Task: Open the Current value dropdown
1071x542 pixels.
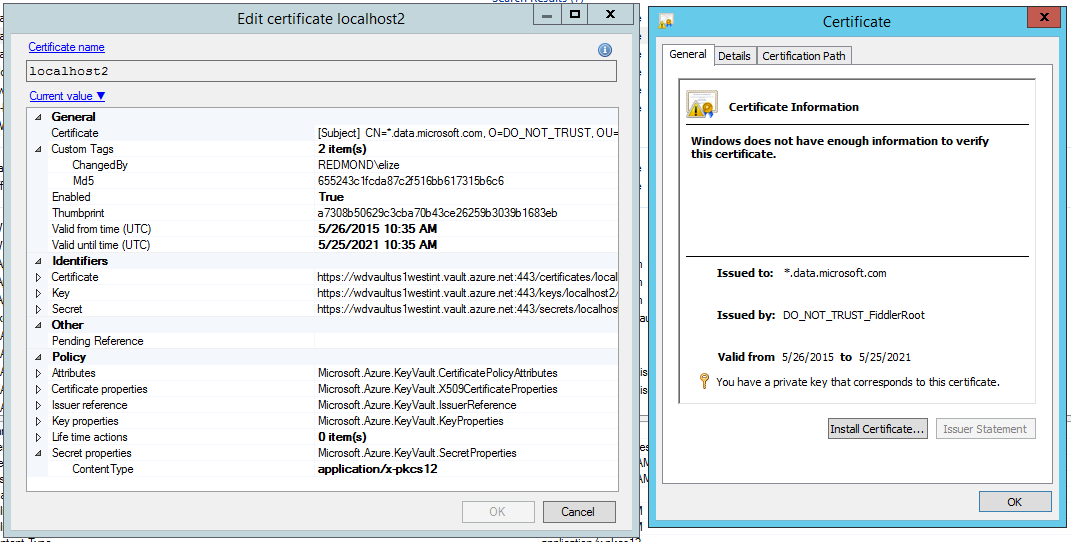Action: (67, 96)
